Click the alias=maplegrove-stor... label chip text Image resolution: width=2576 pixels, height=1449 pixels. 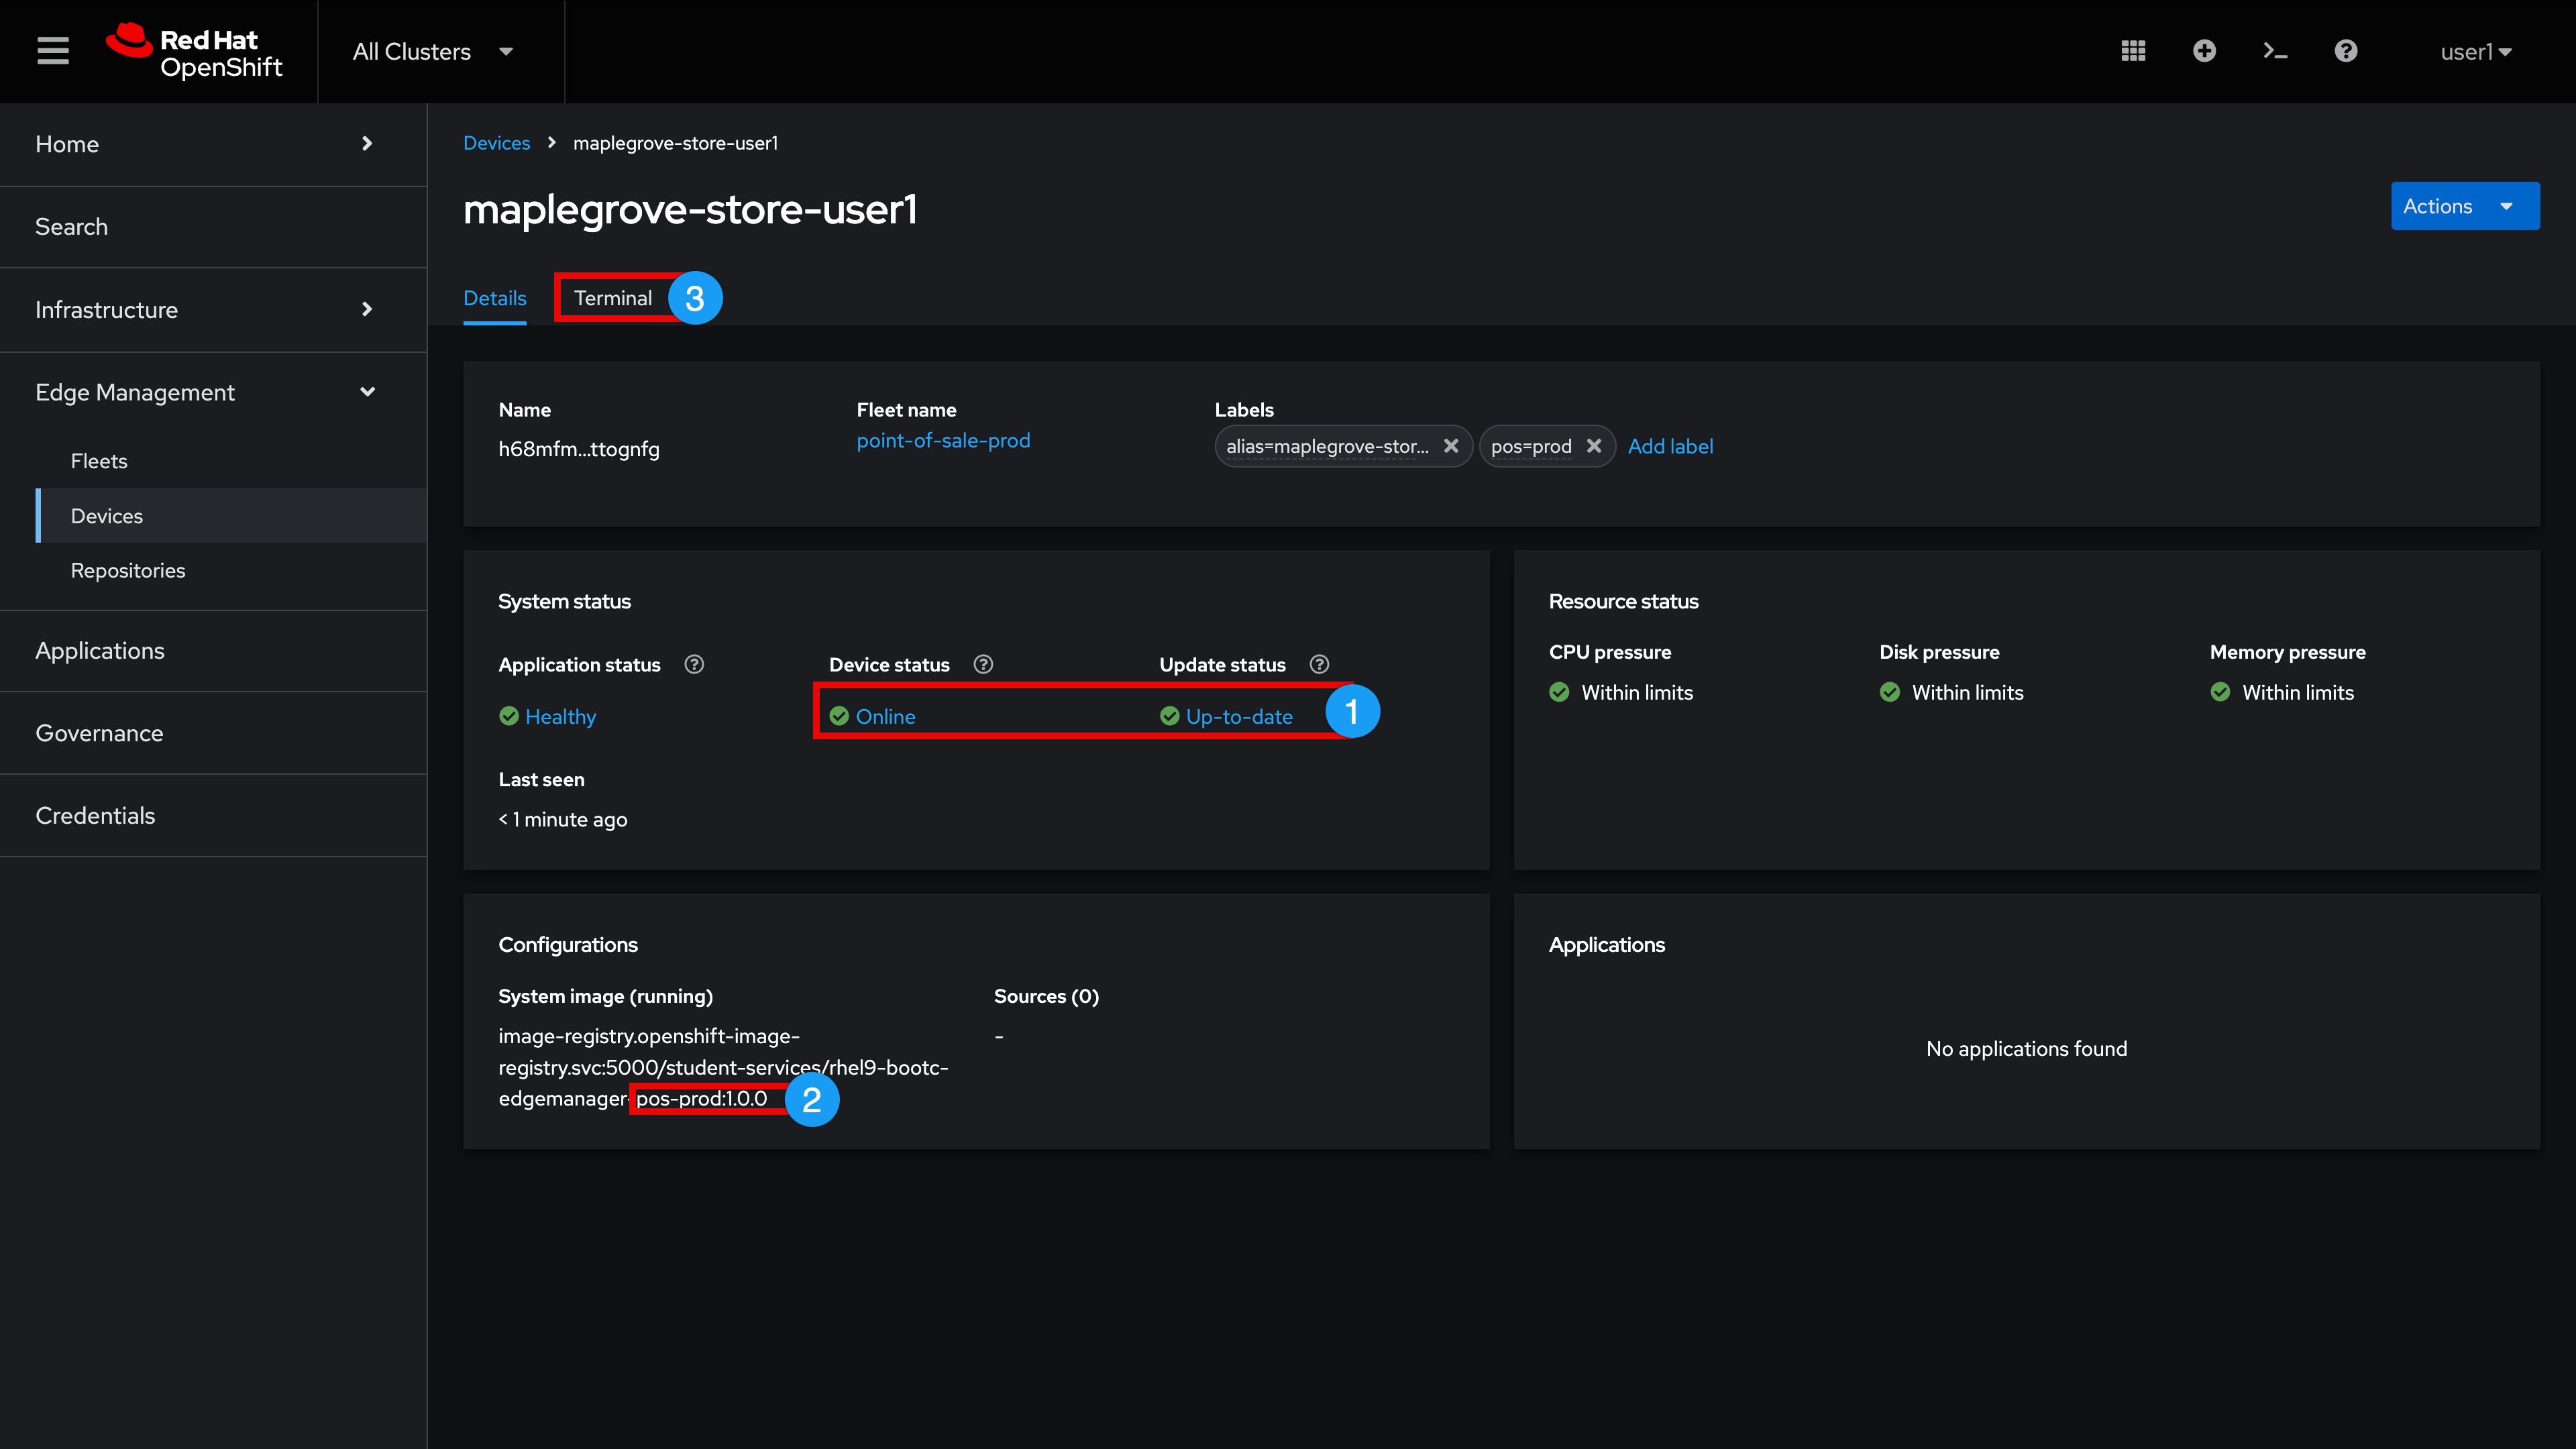coord(1327,446)
